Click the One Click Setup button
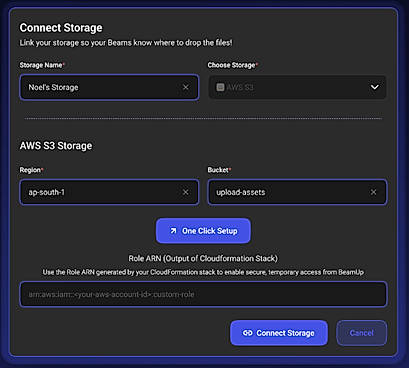This screenshot has width=409, height=368. pos(203,231)
